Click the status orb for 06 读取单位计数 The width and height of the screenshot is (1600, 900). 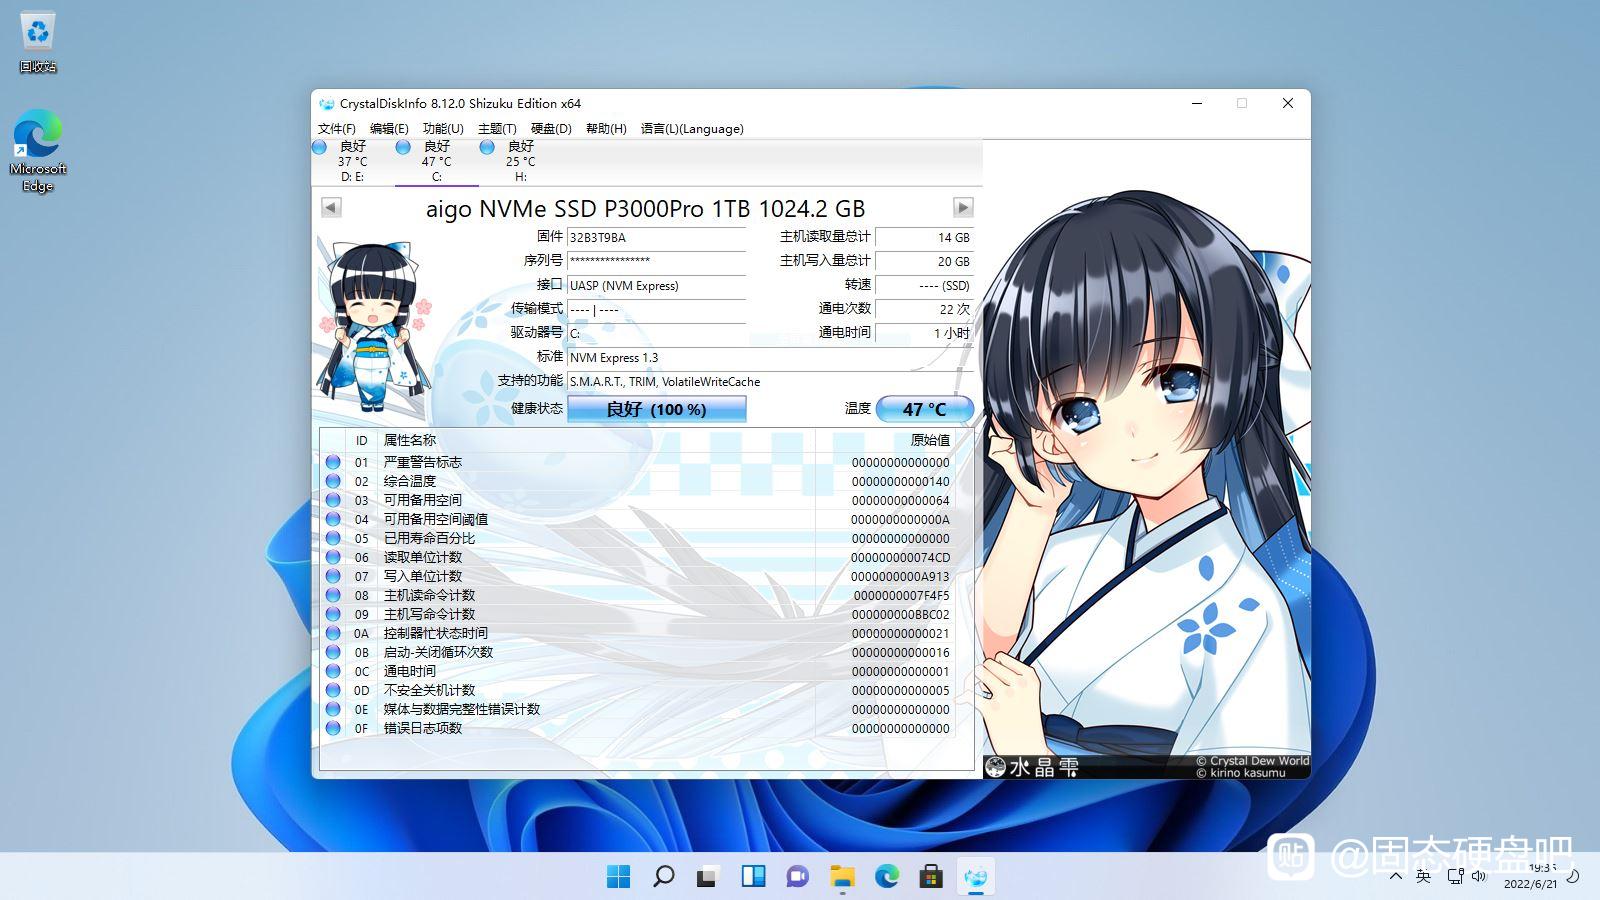[333, 557]
